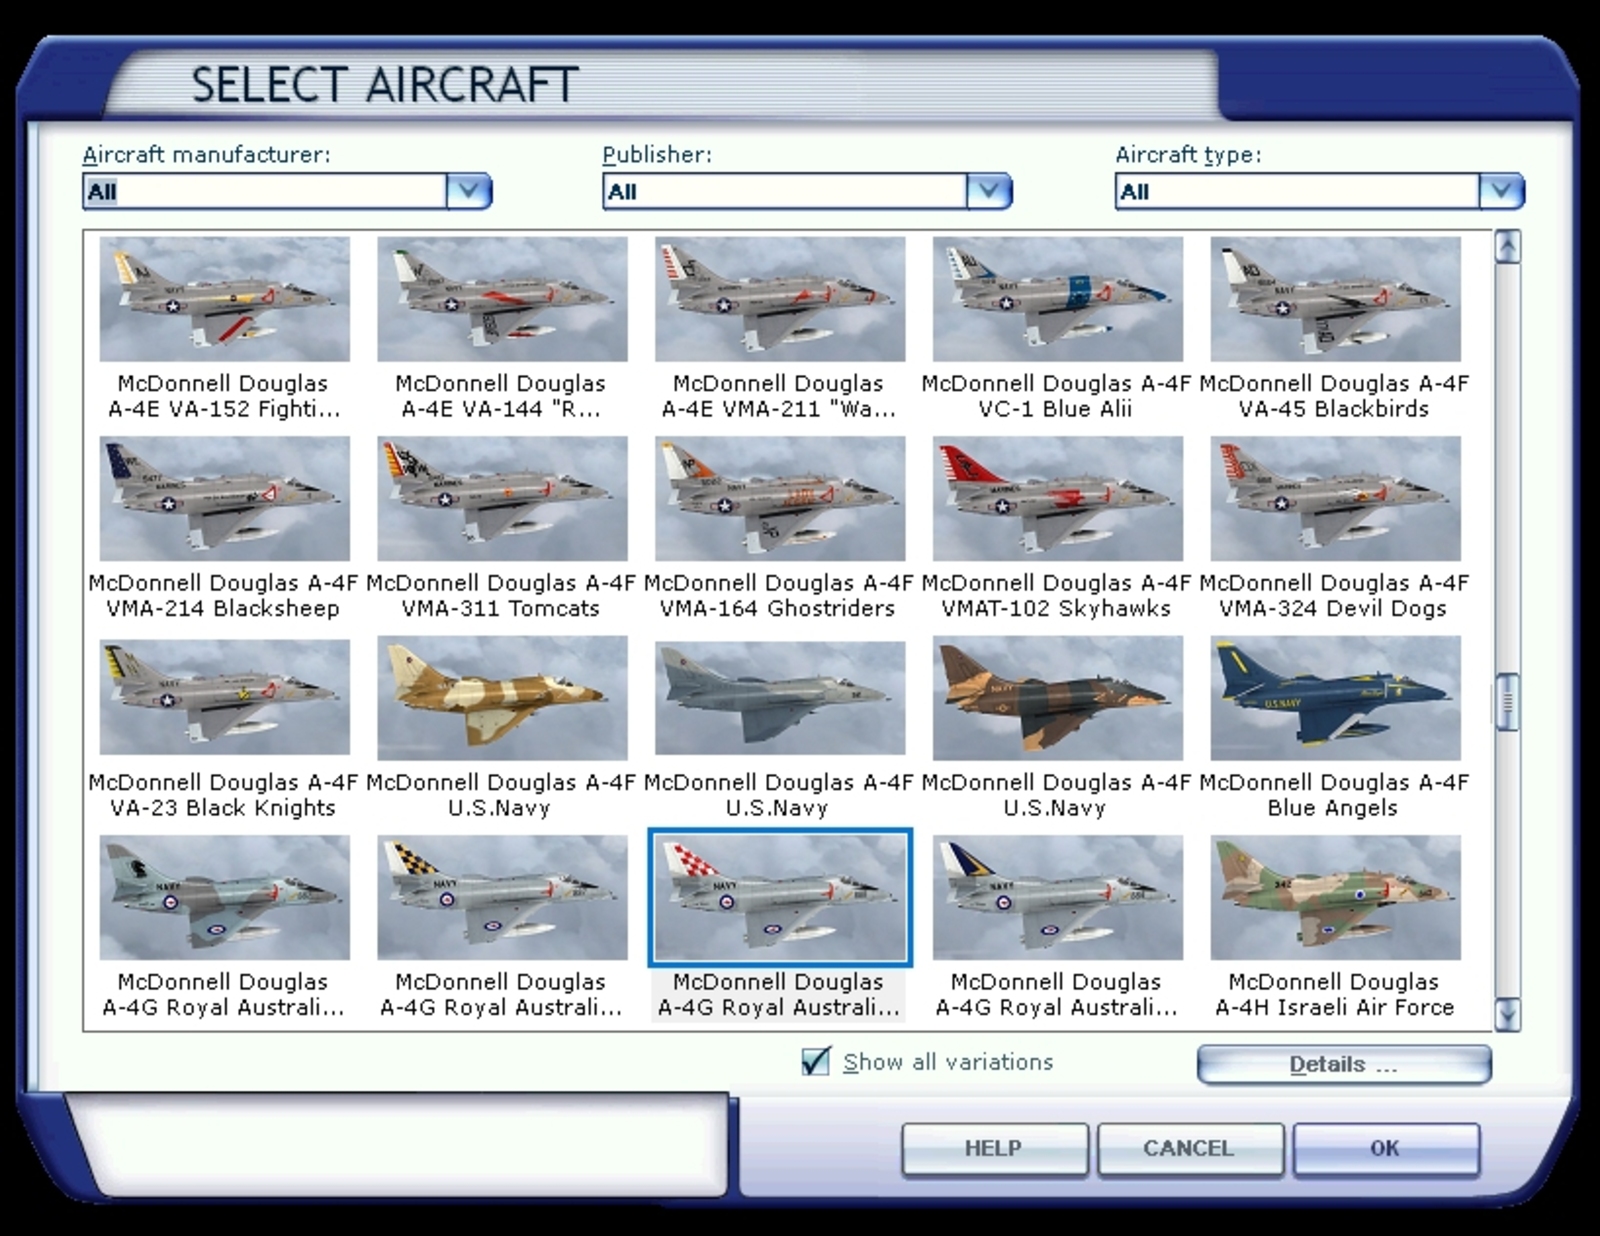The image size is (1600, 1236).
Task: Pick the desert-tan camouflage A-4F U.S.Navy aircraft
Action: (502, 698)
